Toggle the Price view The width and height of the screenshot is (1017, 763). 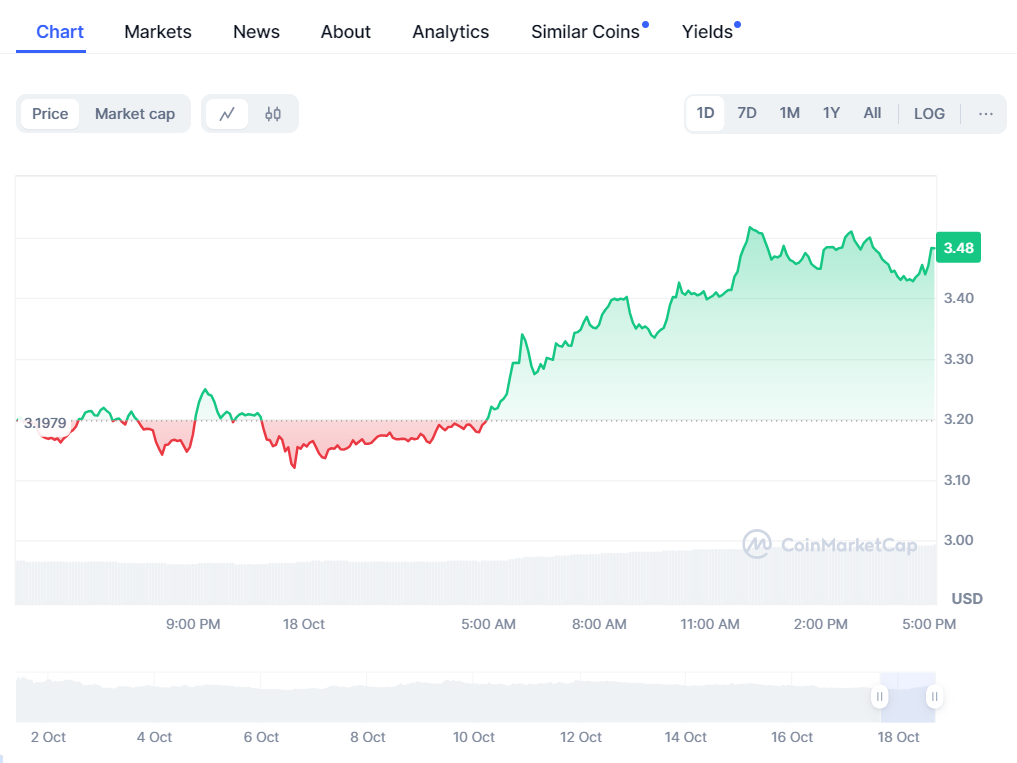coord(49,113)
